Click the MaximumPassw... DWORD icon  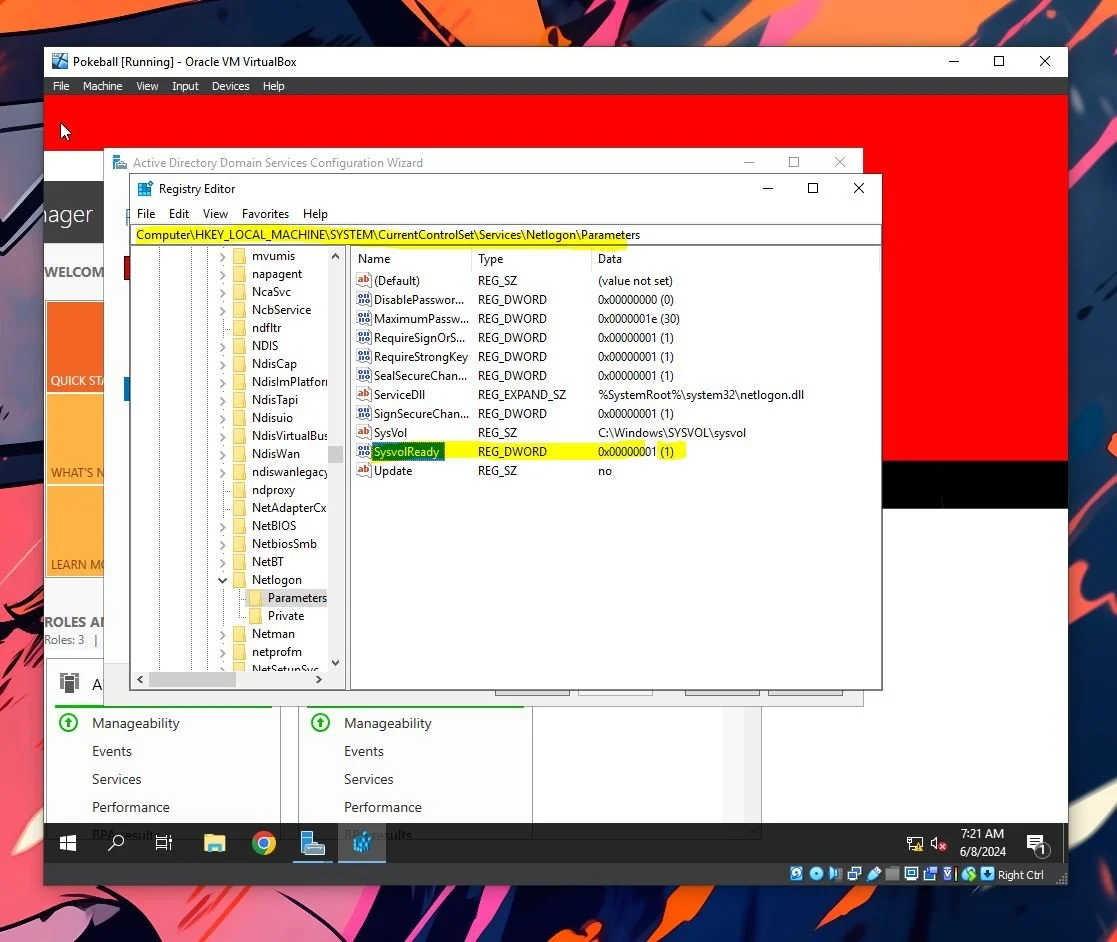(x=364, y=319)
